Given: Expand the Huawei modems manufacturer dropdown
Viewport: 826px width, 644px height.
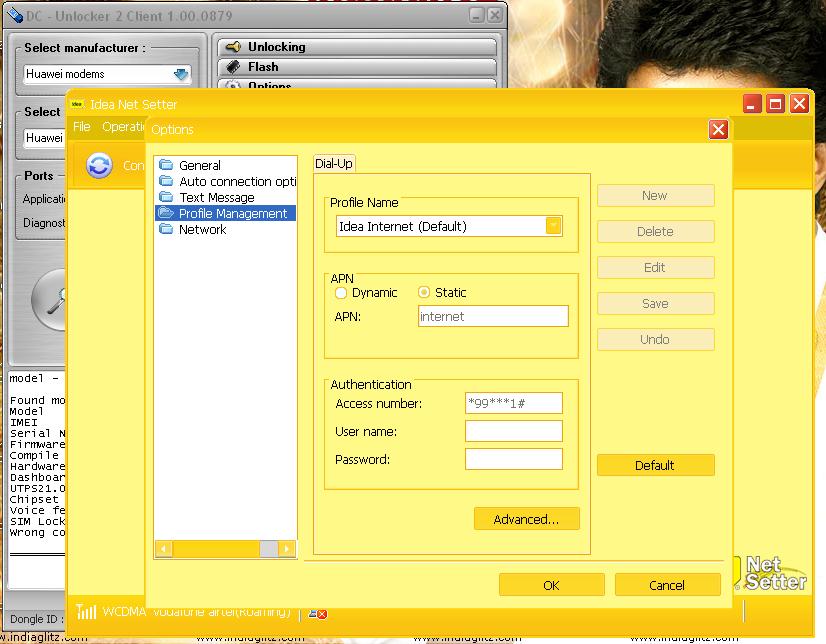Looking at the screenshot, I should coord(180,74).
